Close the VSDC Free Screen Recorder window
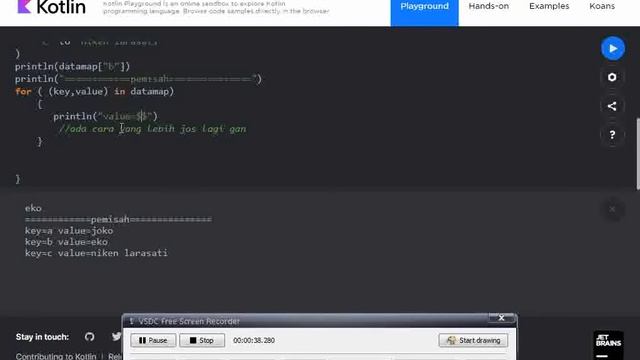640x360 pixels. point(502,318)
